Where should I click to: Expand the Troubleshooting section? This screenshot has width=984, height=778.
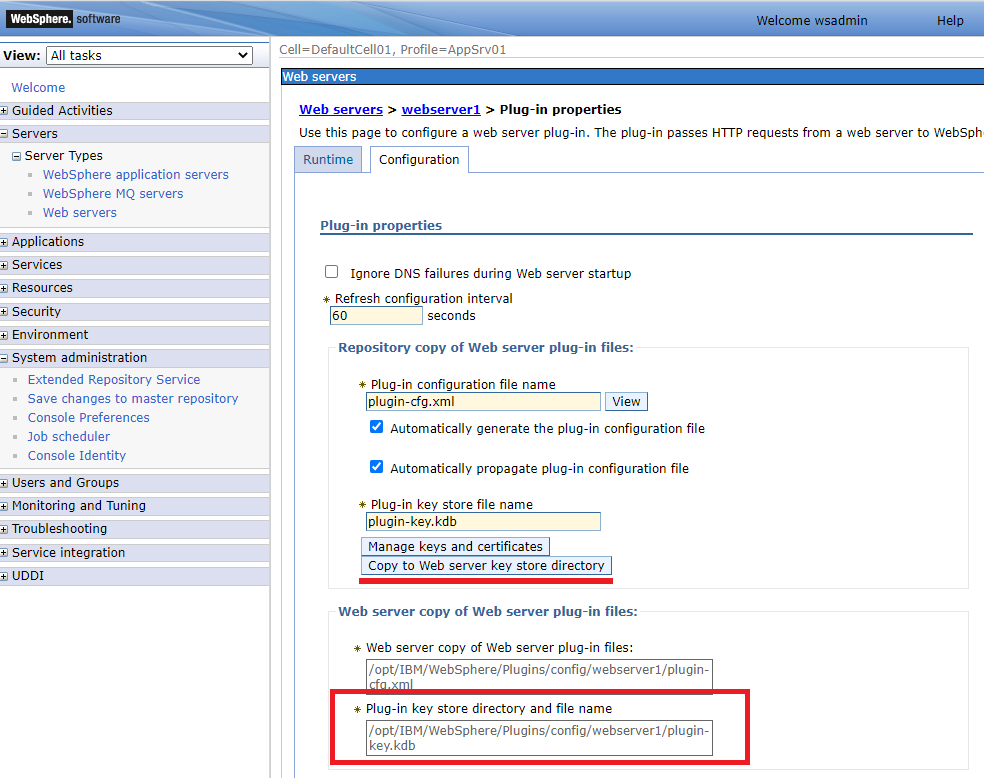click(x=4, y=530)
